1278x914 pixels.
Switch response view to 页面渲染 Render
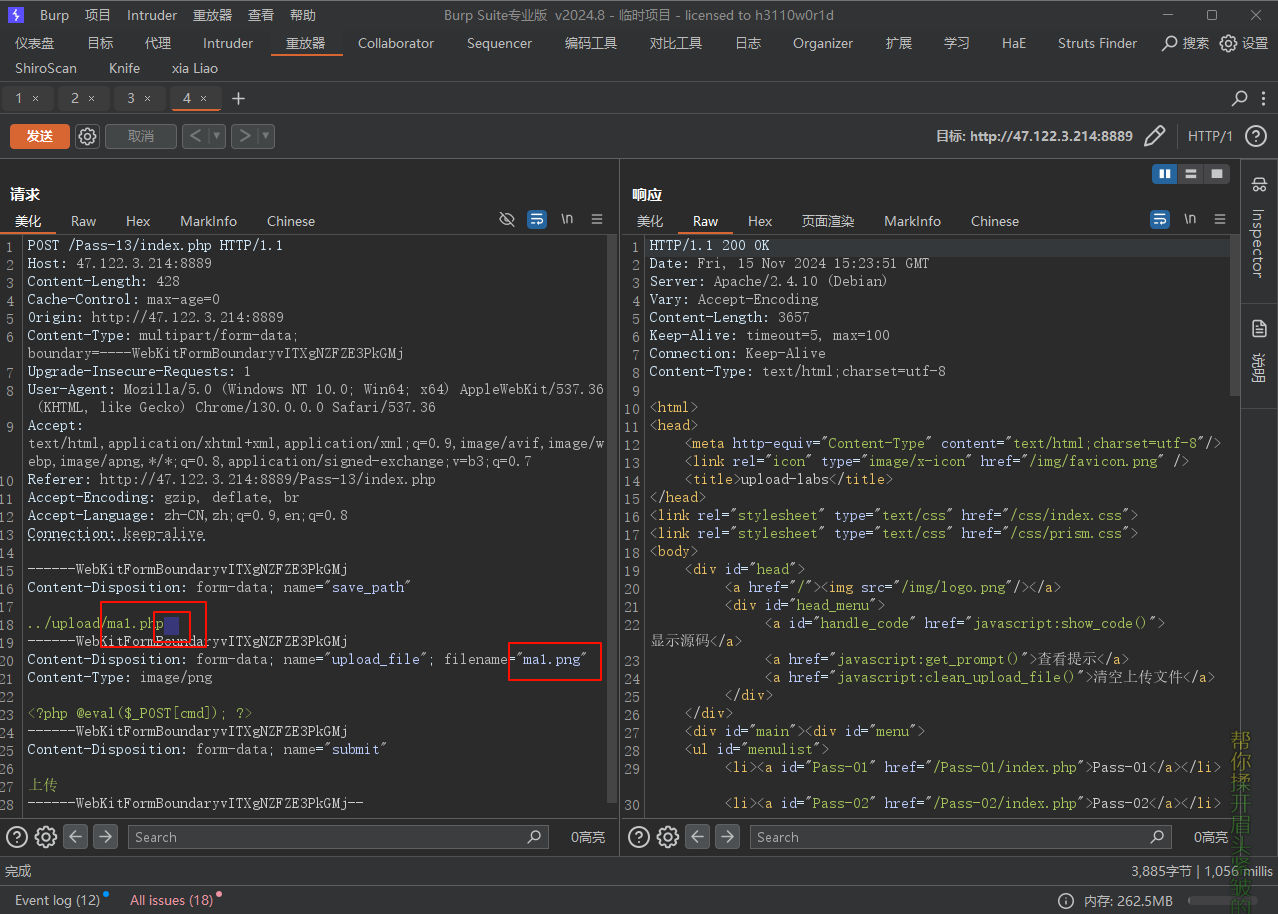[x=828, y=221]
